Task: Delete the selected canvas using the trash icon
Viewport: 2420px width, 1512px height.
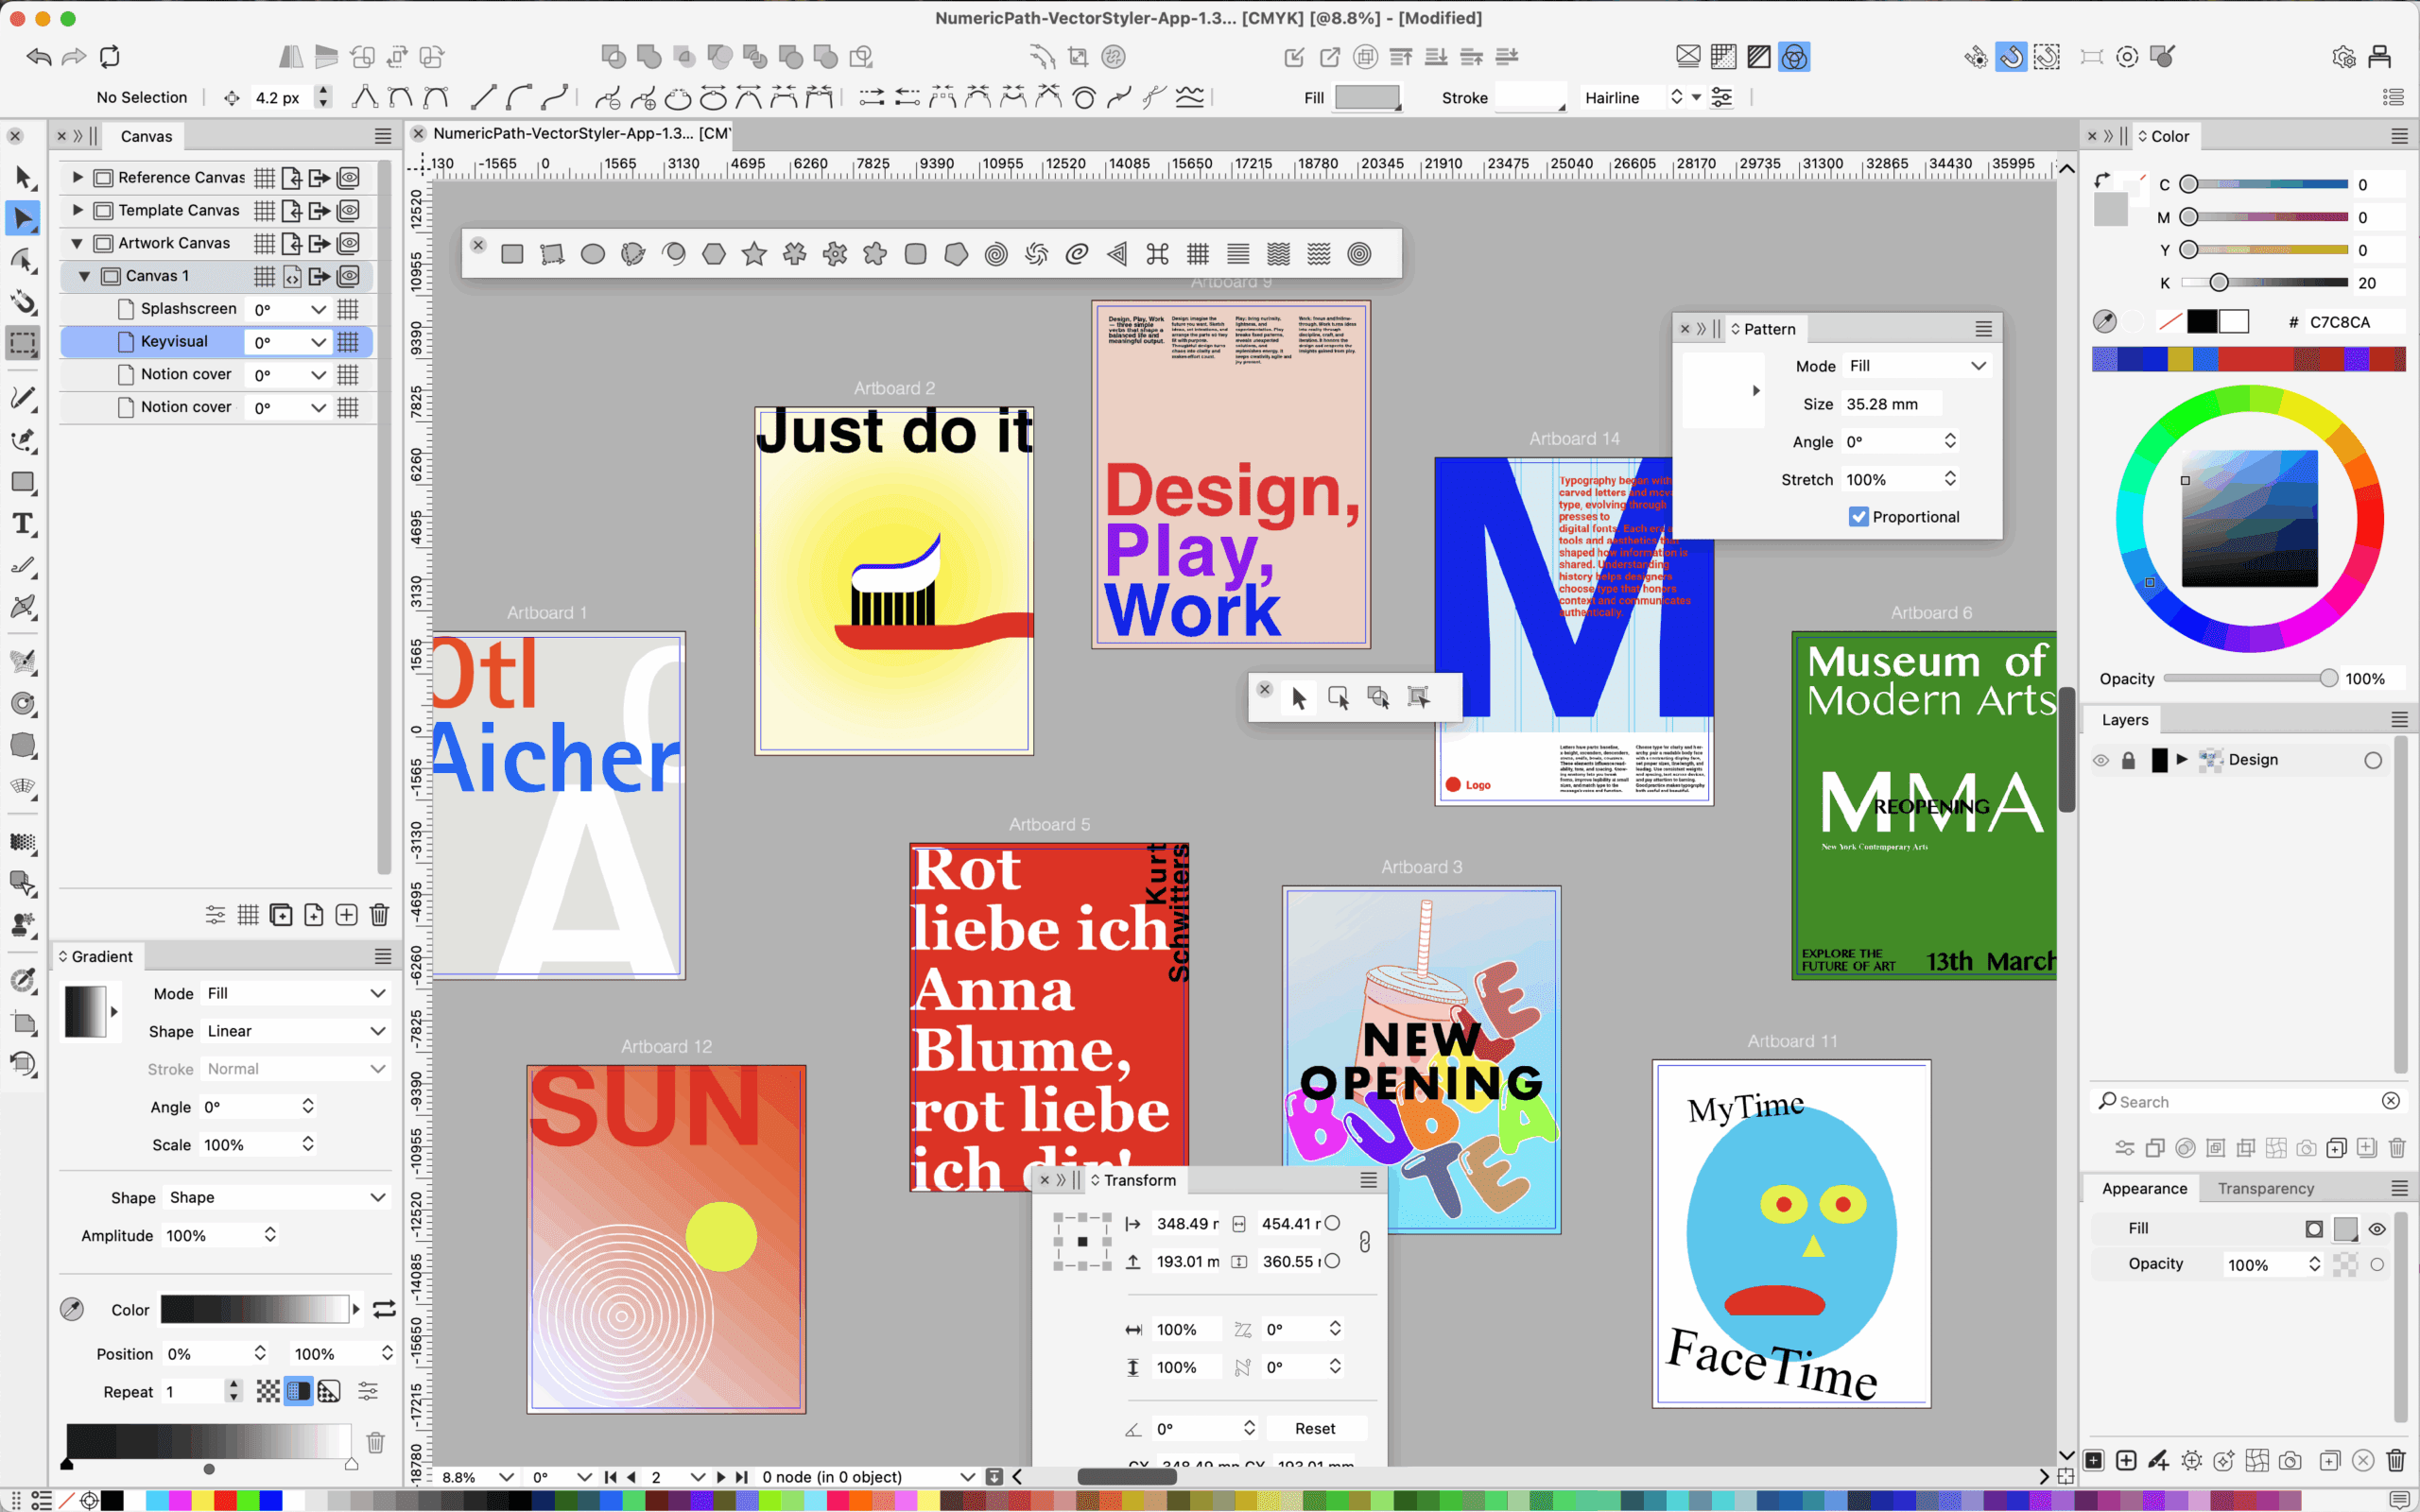Action: point(378,913)
